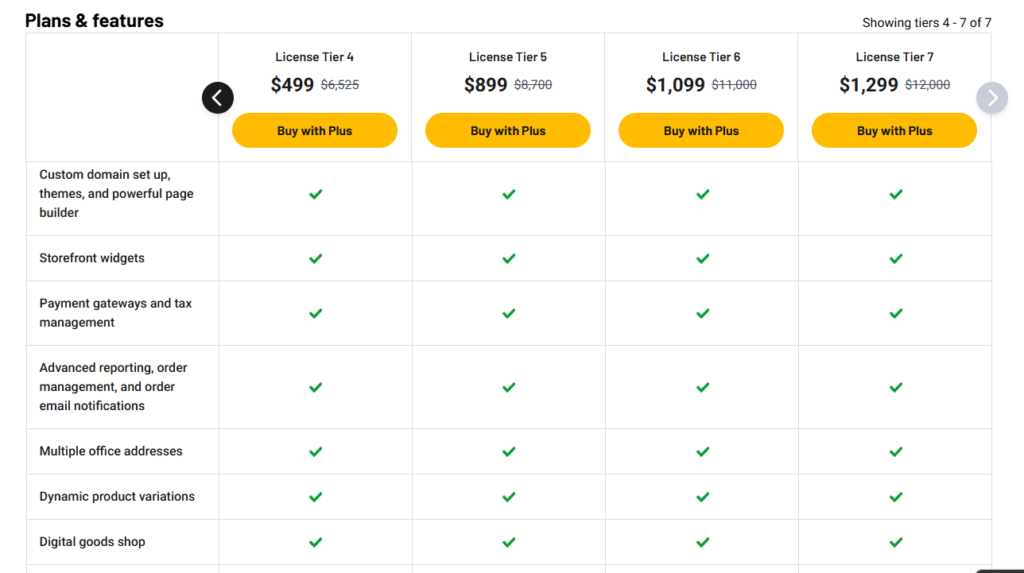Select the Storefront widgets feature label
This screenshot has width=1024, height=573.
(x=92, y=258)
